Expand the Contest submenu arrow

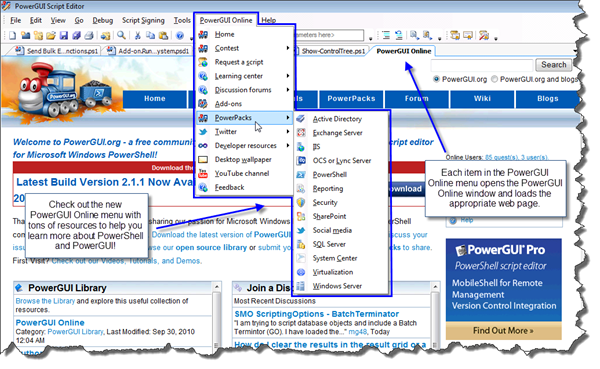[288, 48]
